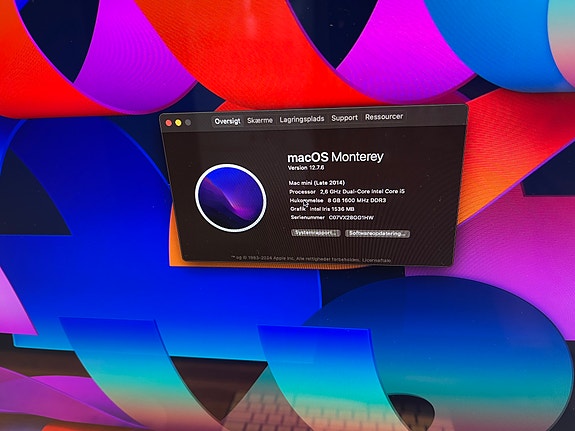Open the Licensaftale link

pos(377,260)
